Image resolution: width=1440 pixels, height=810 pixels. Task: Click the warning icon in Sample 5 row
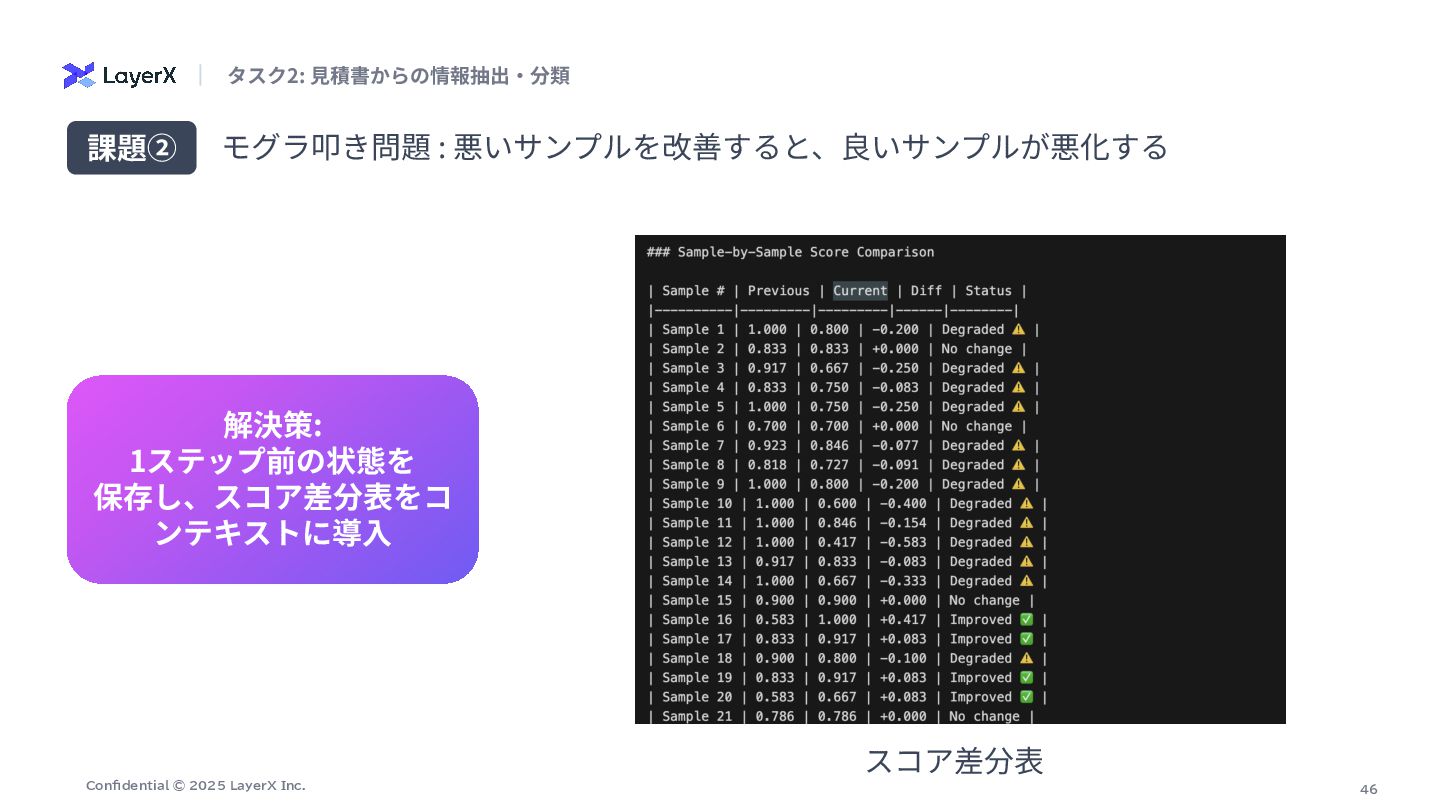1018,407
